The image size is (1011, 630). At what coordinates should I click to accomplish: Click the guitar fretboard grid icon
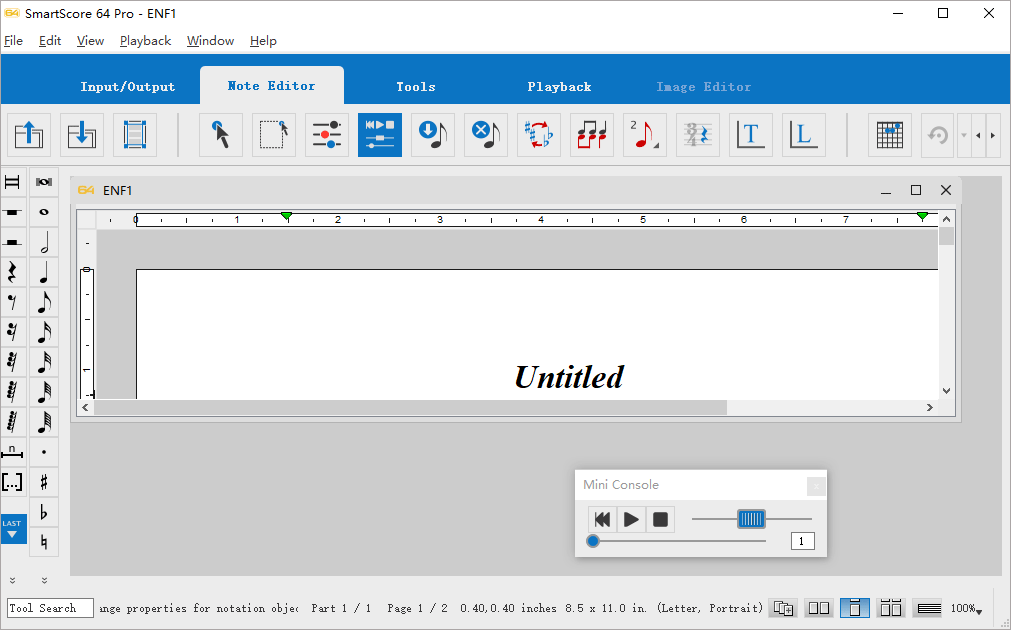point(890,135)
